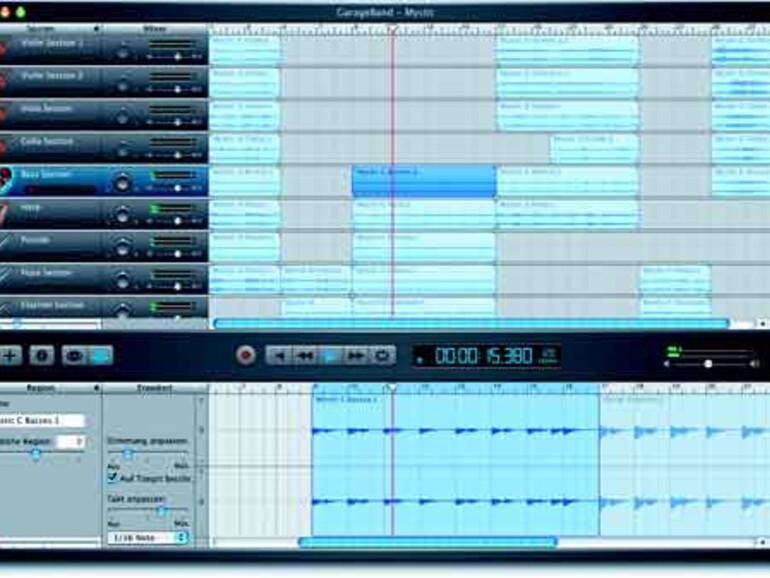Screen dimensions: 770x578
Task: Click the region pitch value field
Action: click(69, 441)
